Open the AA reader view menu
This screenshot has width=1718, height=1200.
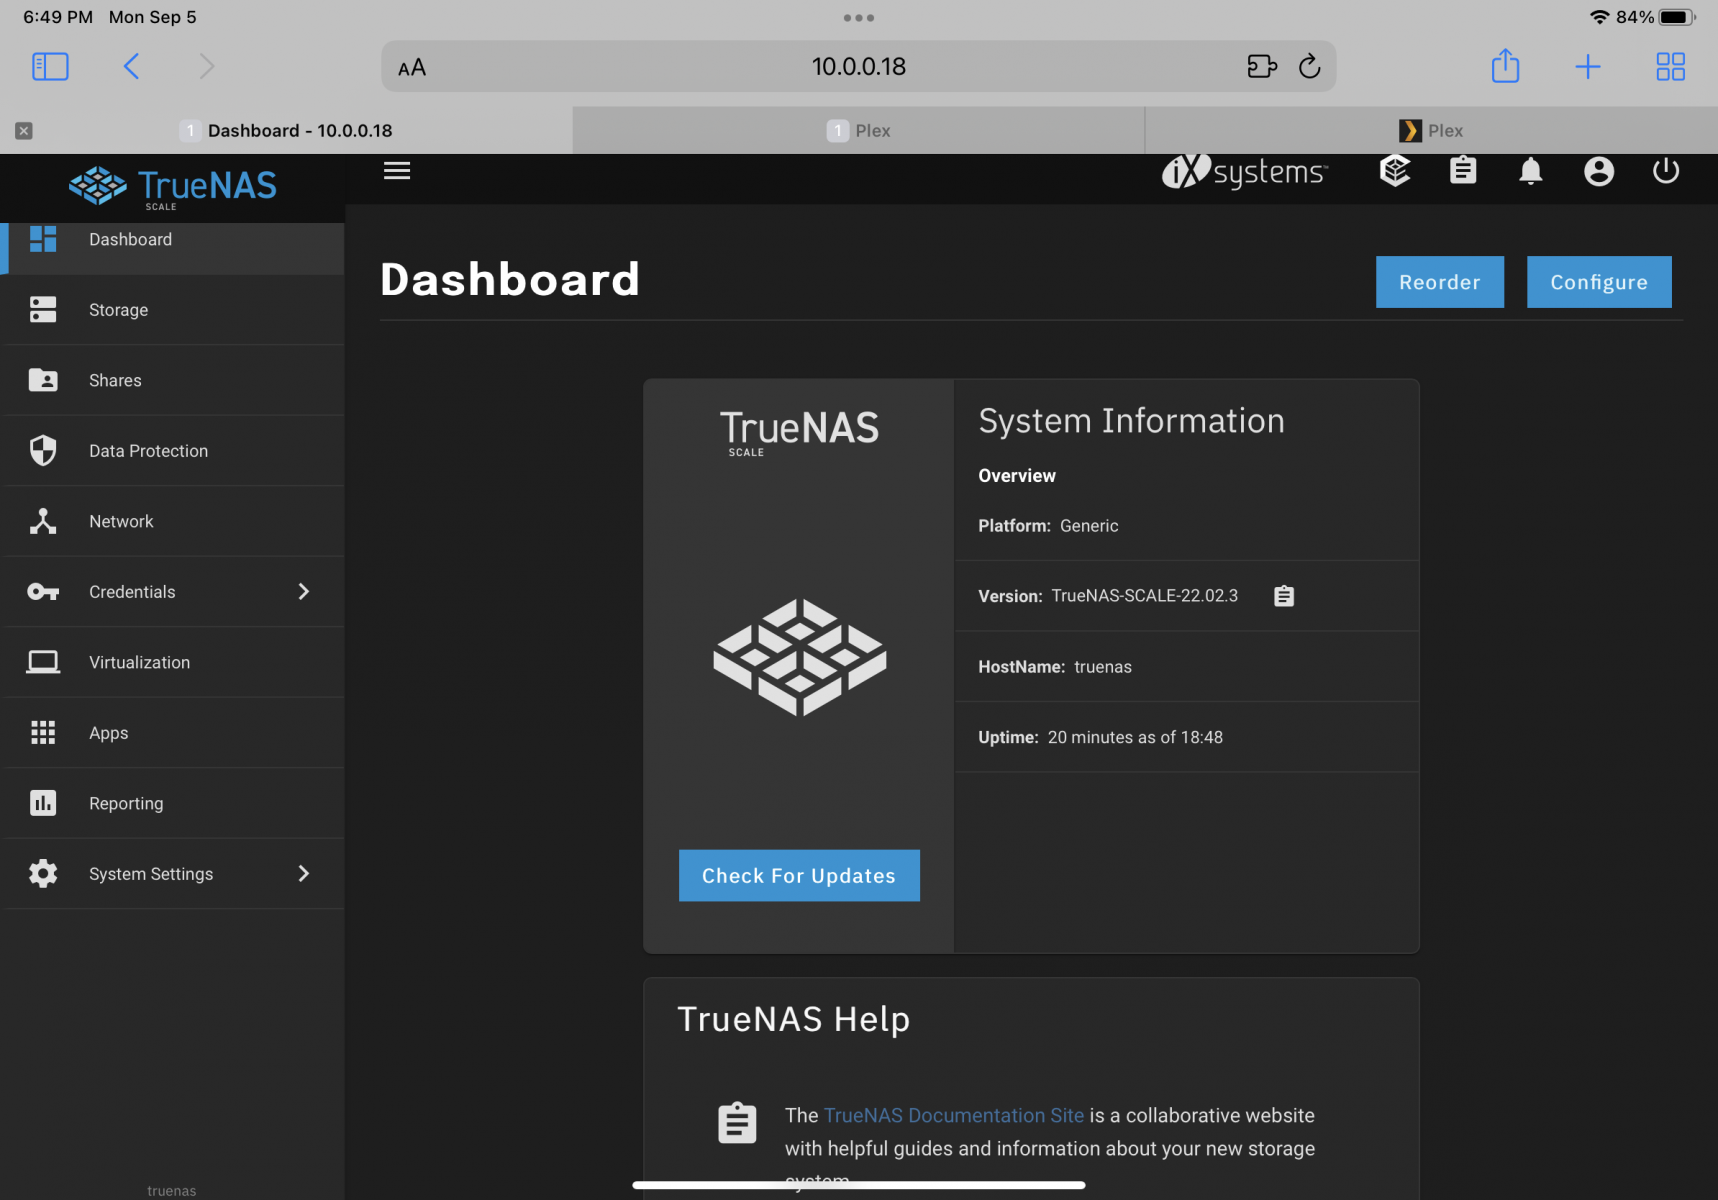coord(412,68)
